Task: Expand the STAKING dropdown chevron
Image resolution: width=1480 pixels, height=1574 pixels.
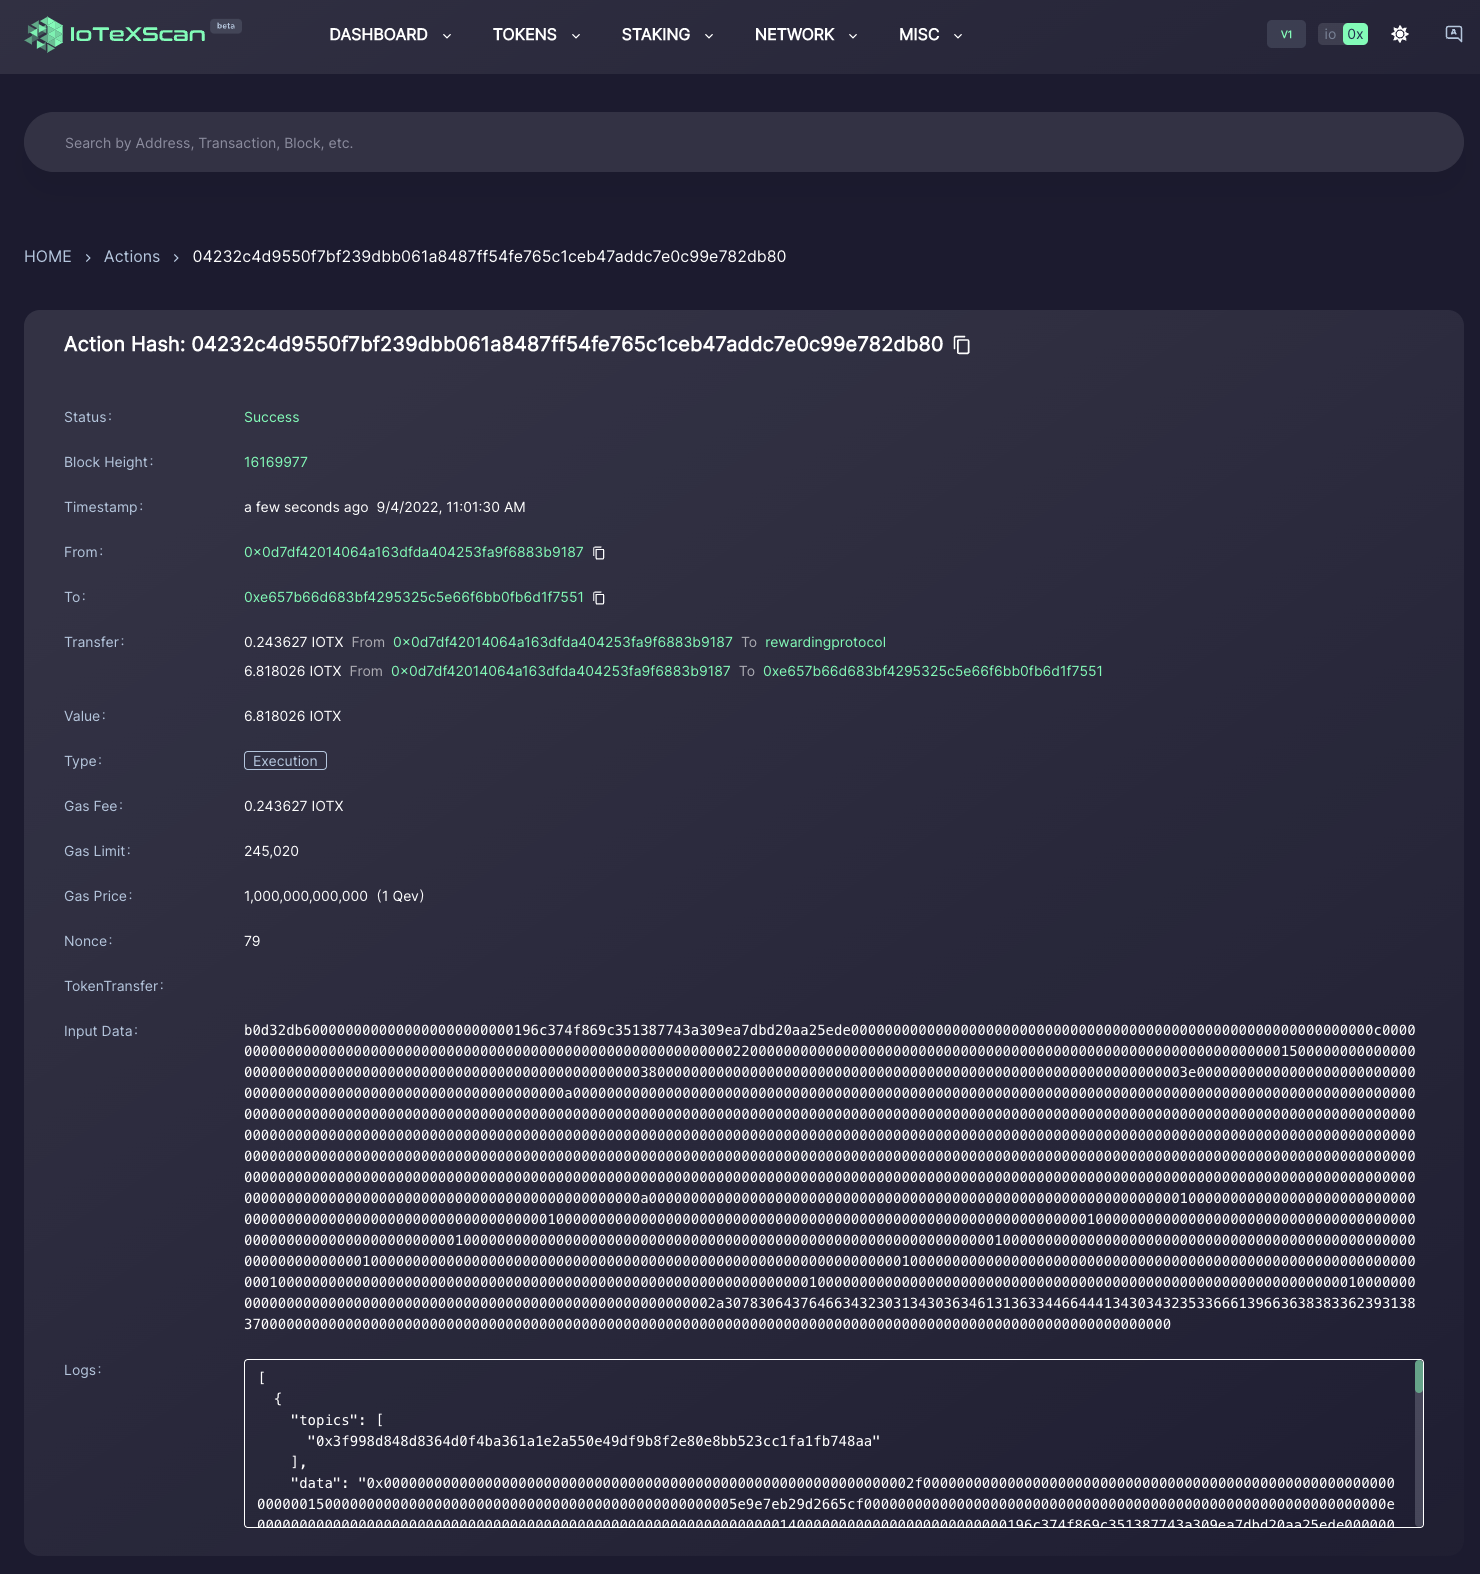Action: point(708,36)
